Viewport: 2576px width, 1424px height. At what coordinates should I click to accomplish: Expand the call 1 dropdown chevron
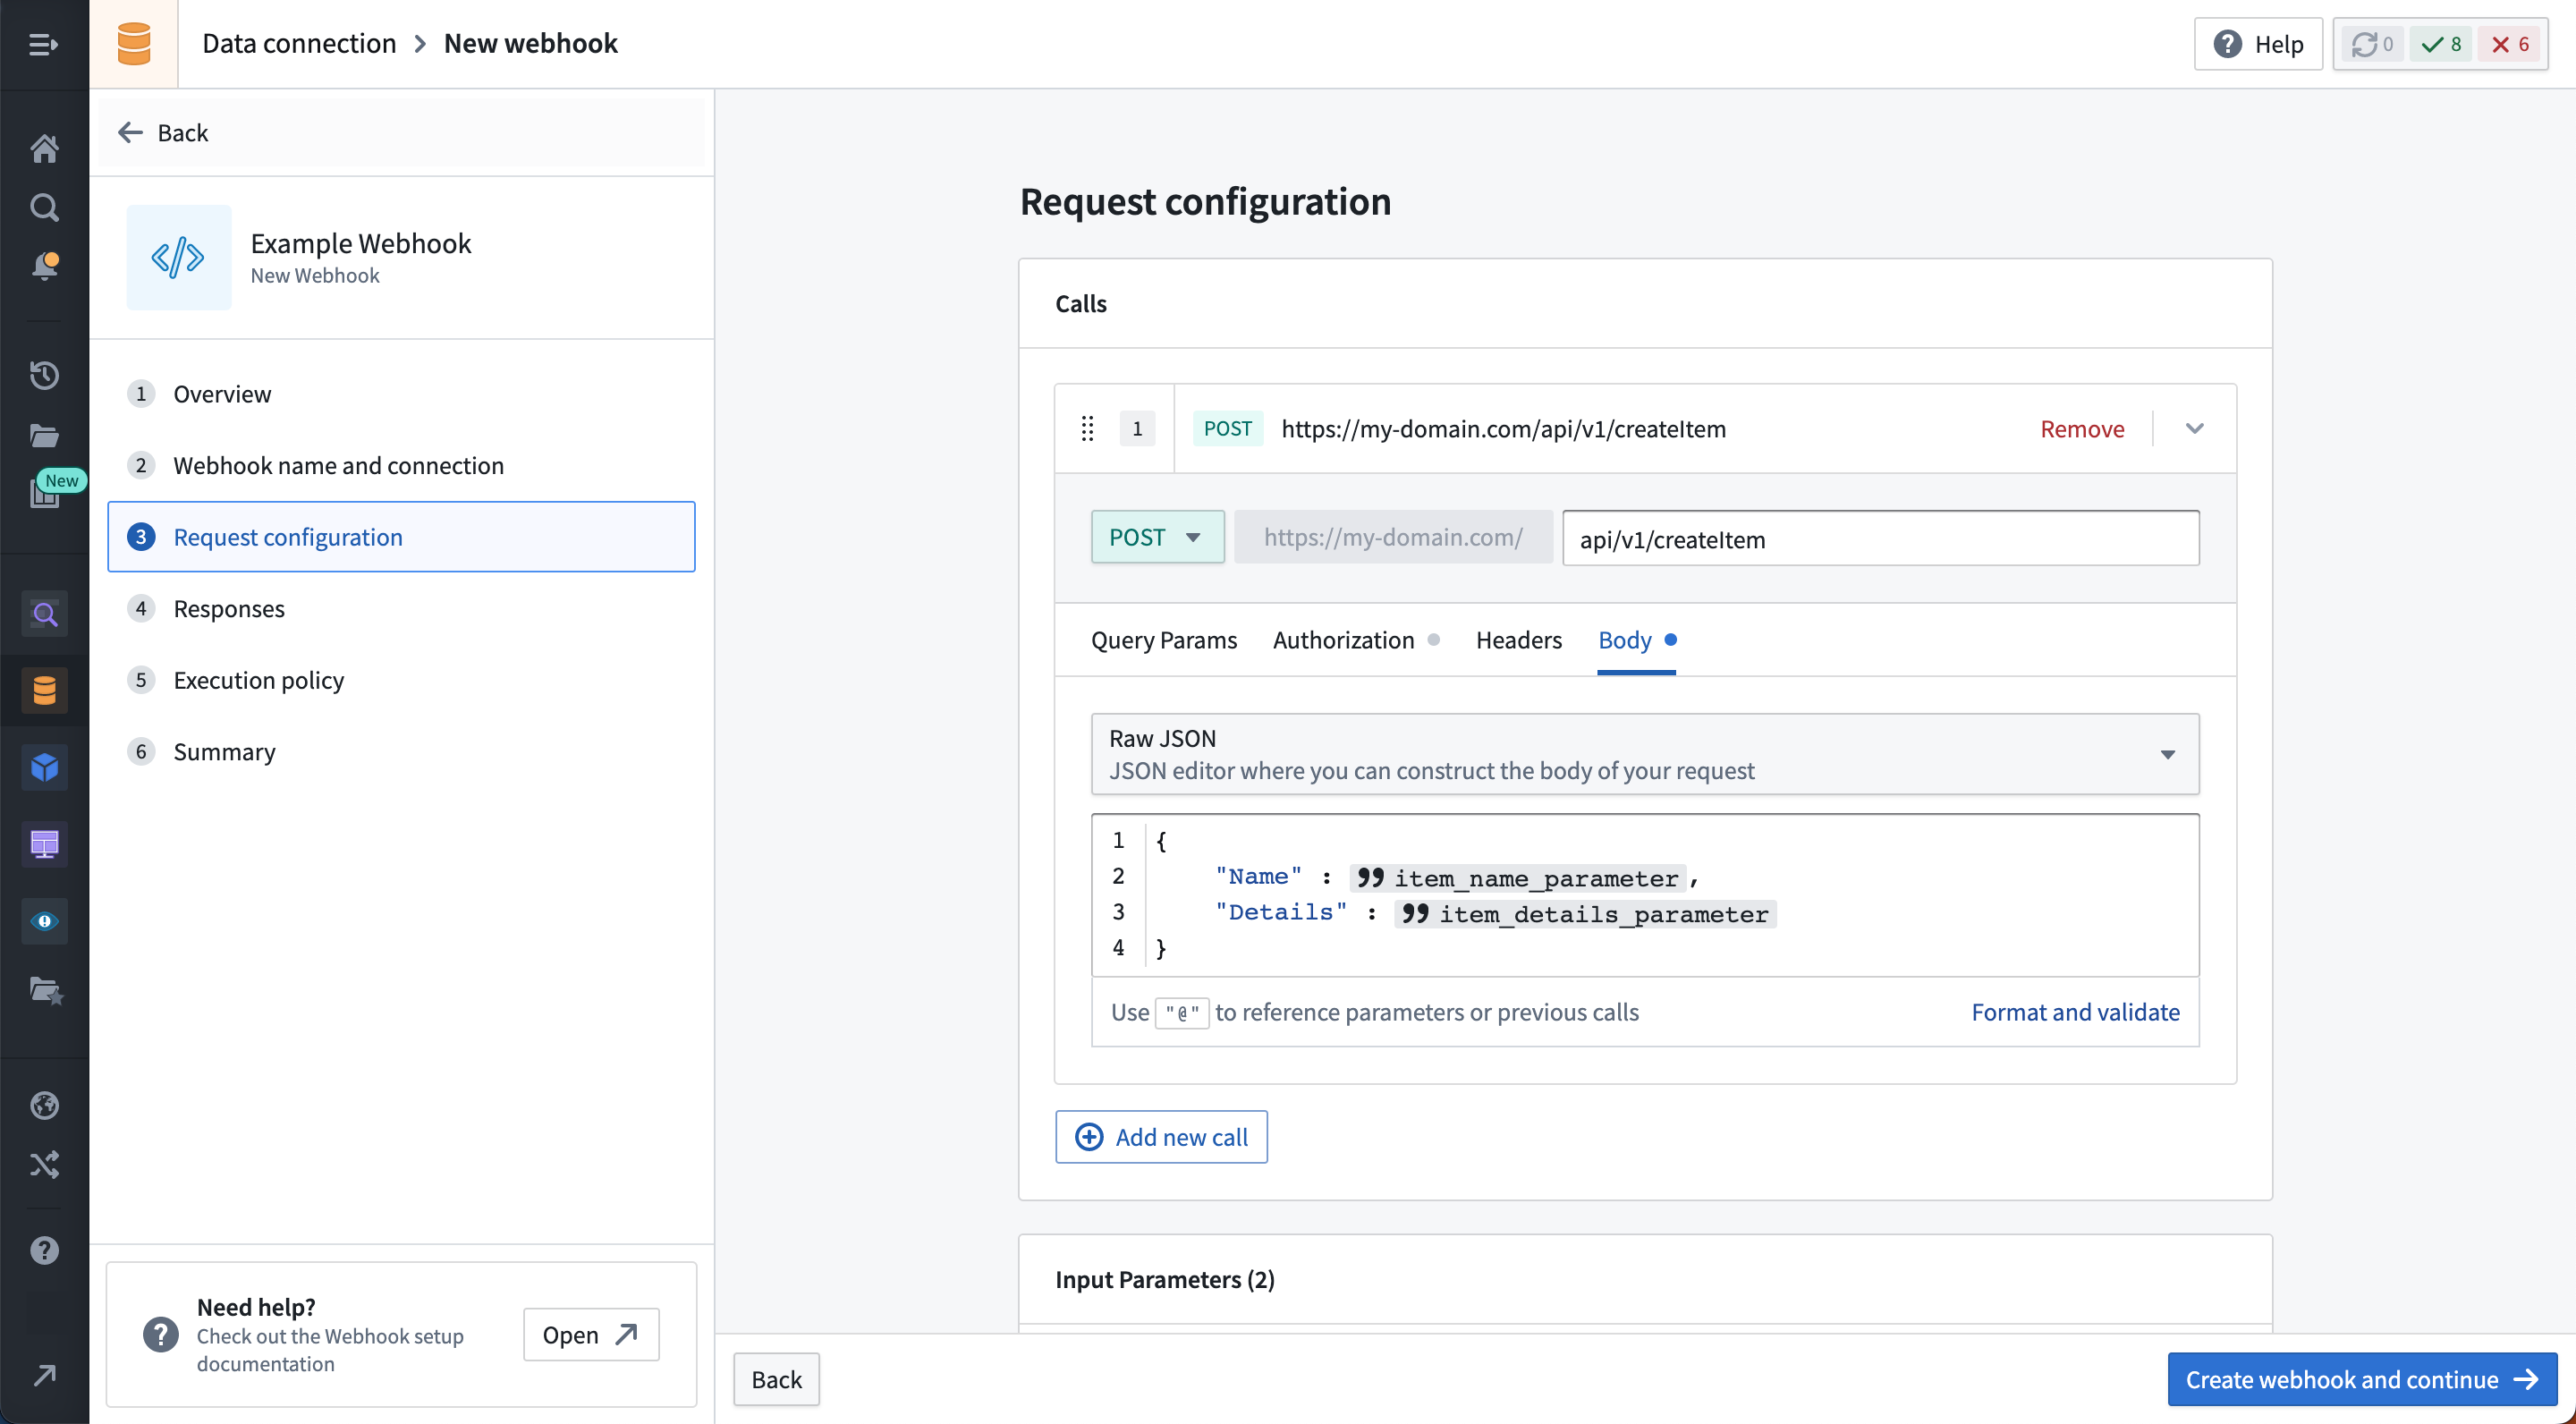2192,428
